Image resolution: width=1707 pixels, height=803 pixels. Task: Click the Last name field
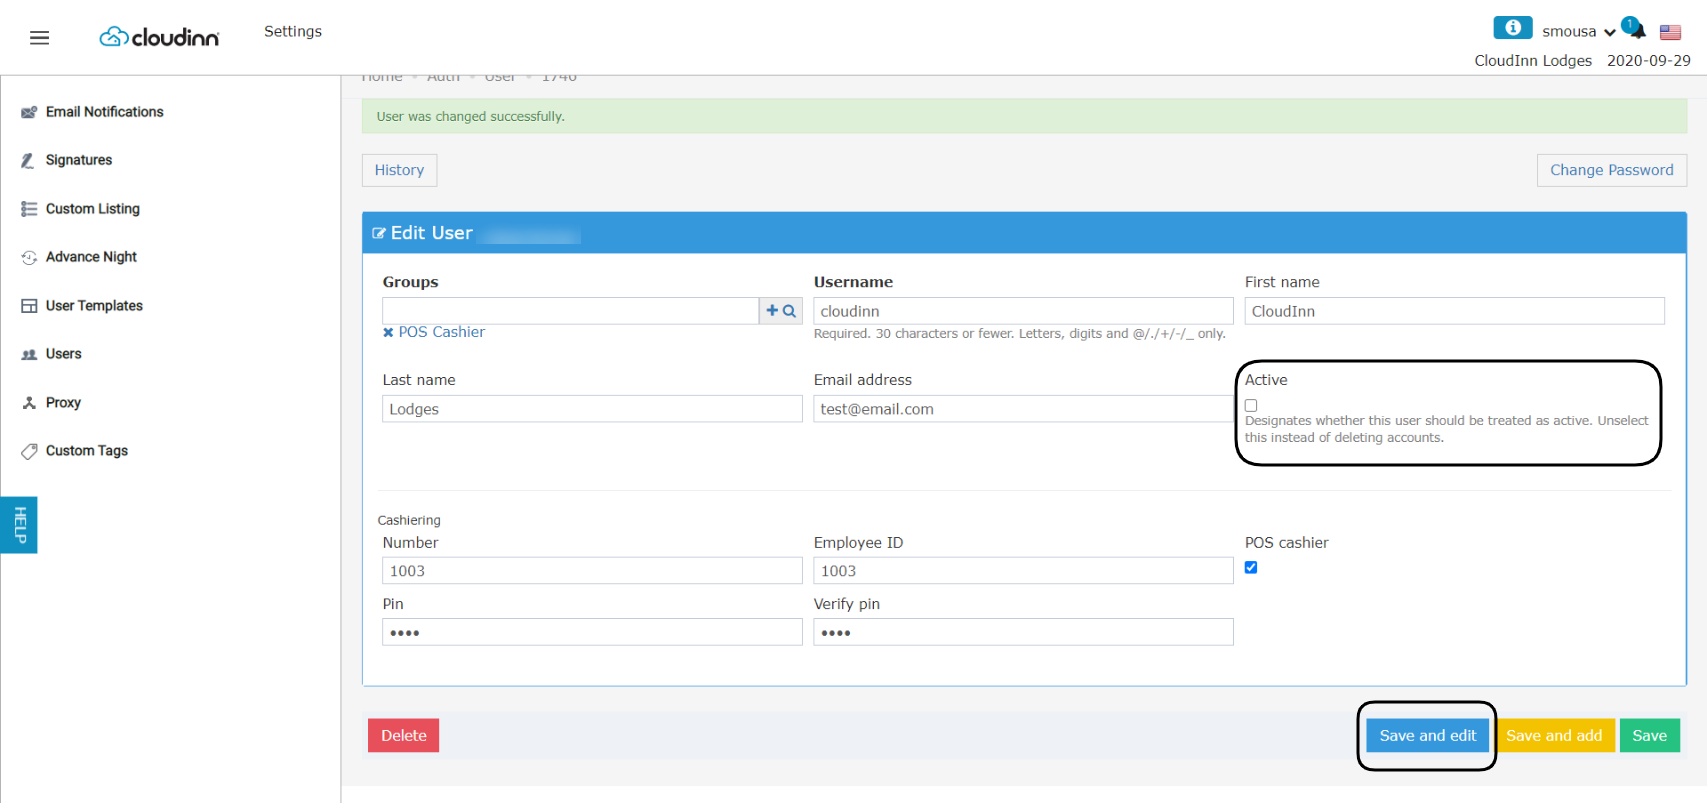pyautogui.click(x=592, y=409)
